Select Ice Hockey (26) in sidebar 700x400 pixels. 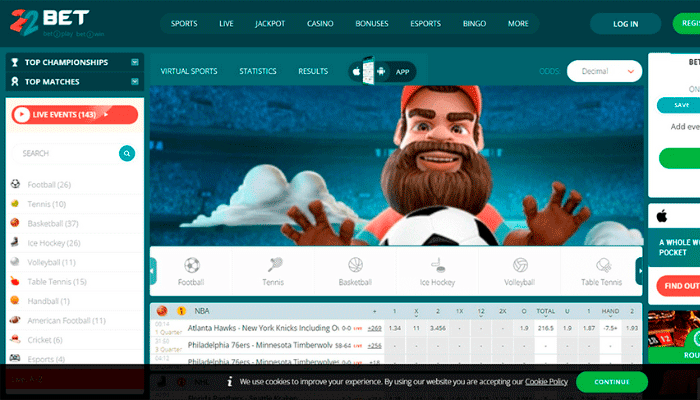click(x=54, y=243)
